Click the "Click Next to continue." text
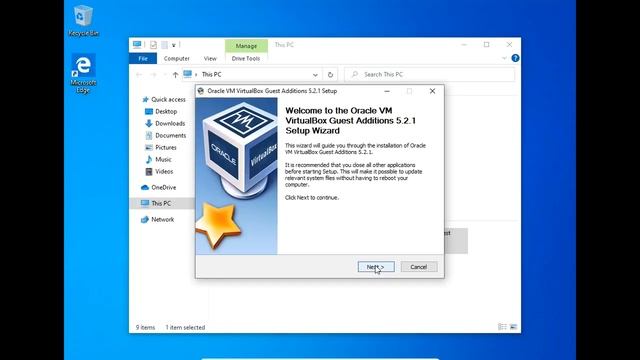This screenshot has height=360, width=640. [x=312, y=198]
